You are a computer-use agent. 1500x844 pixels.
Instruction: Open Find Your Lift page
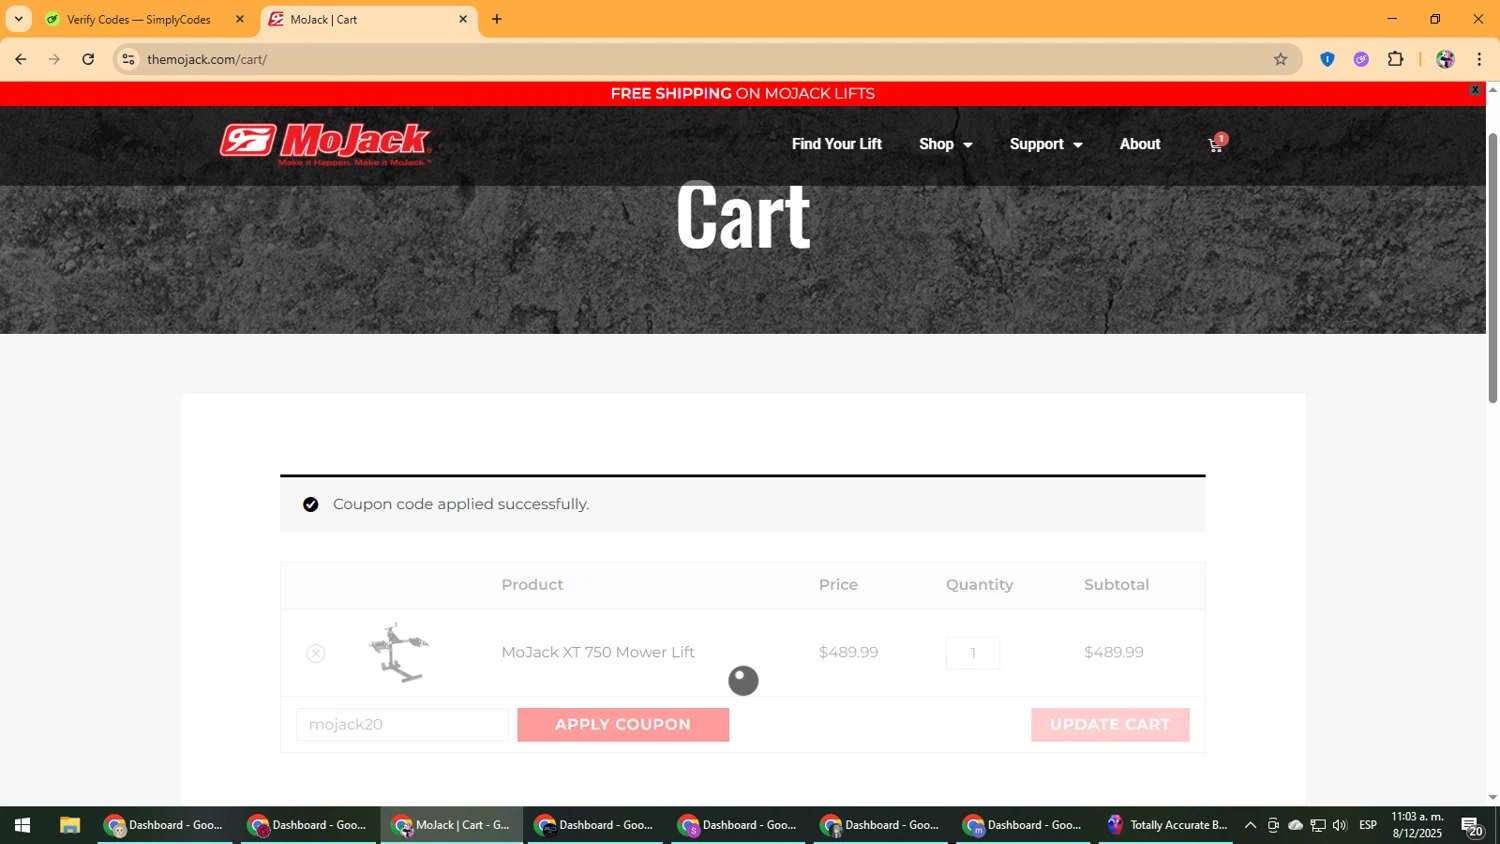pos(837,144)
